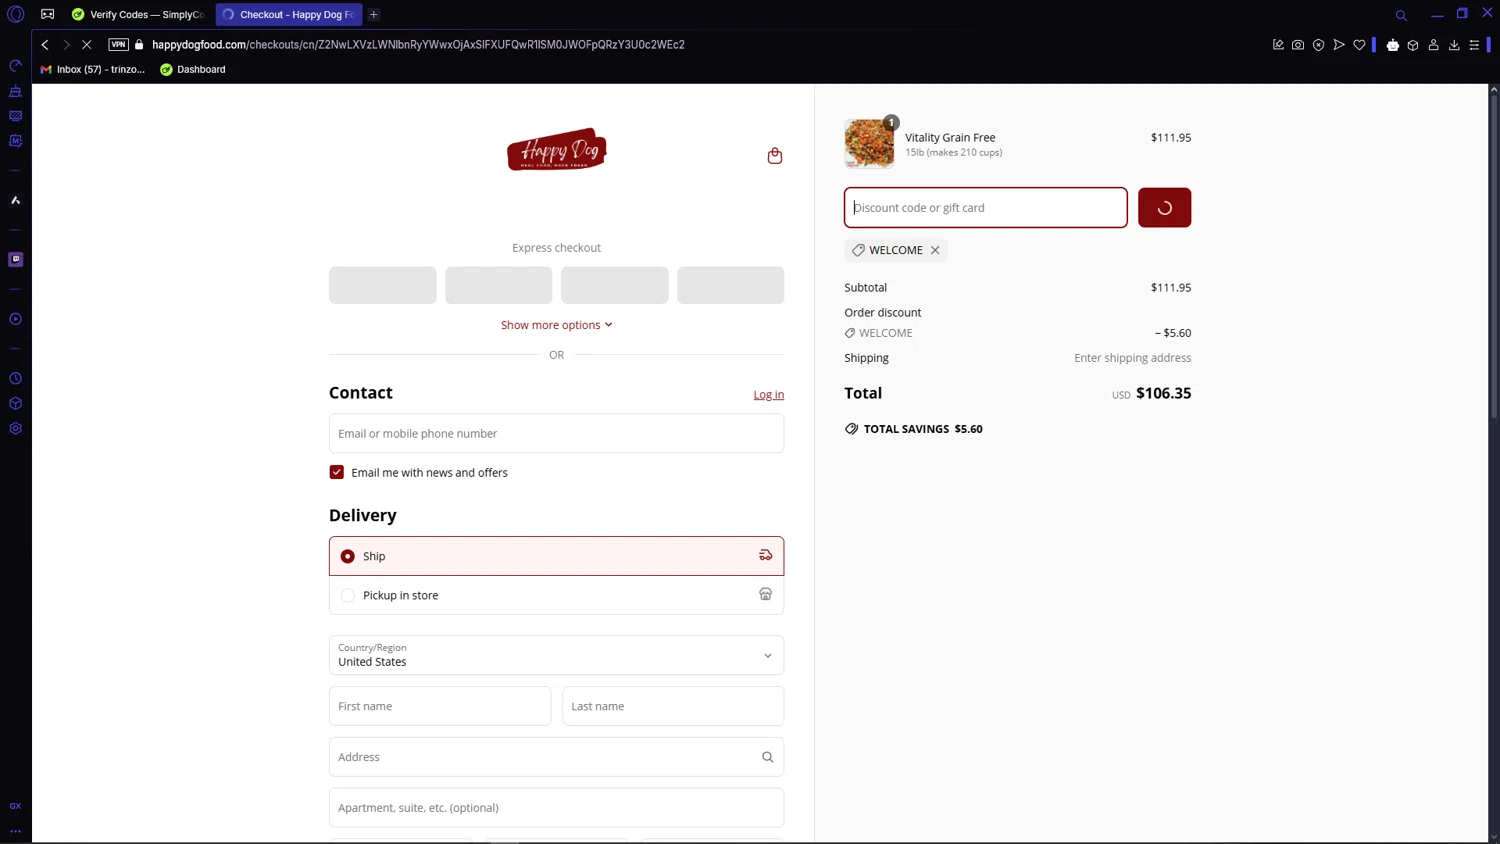
Task: Open the Inbox Gmail bookmark
Action: point(92,70)
